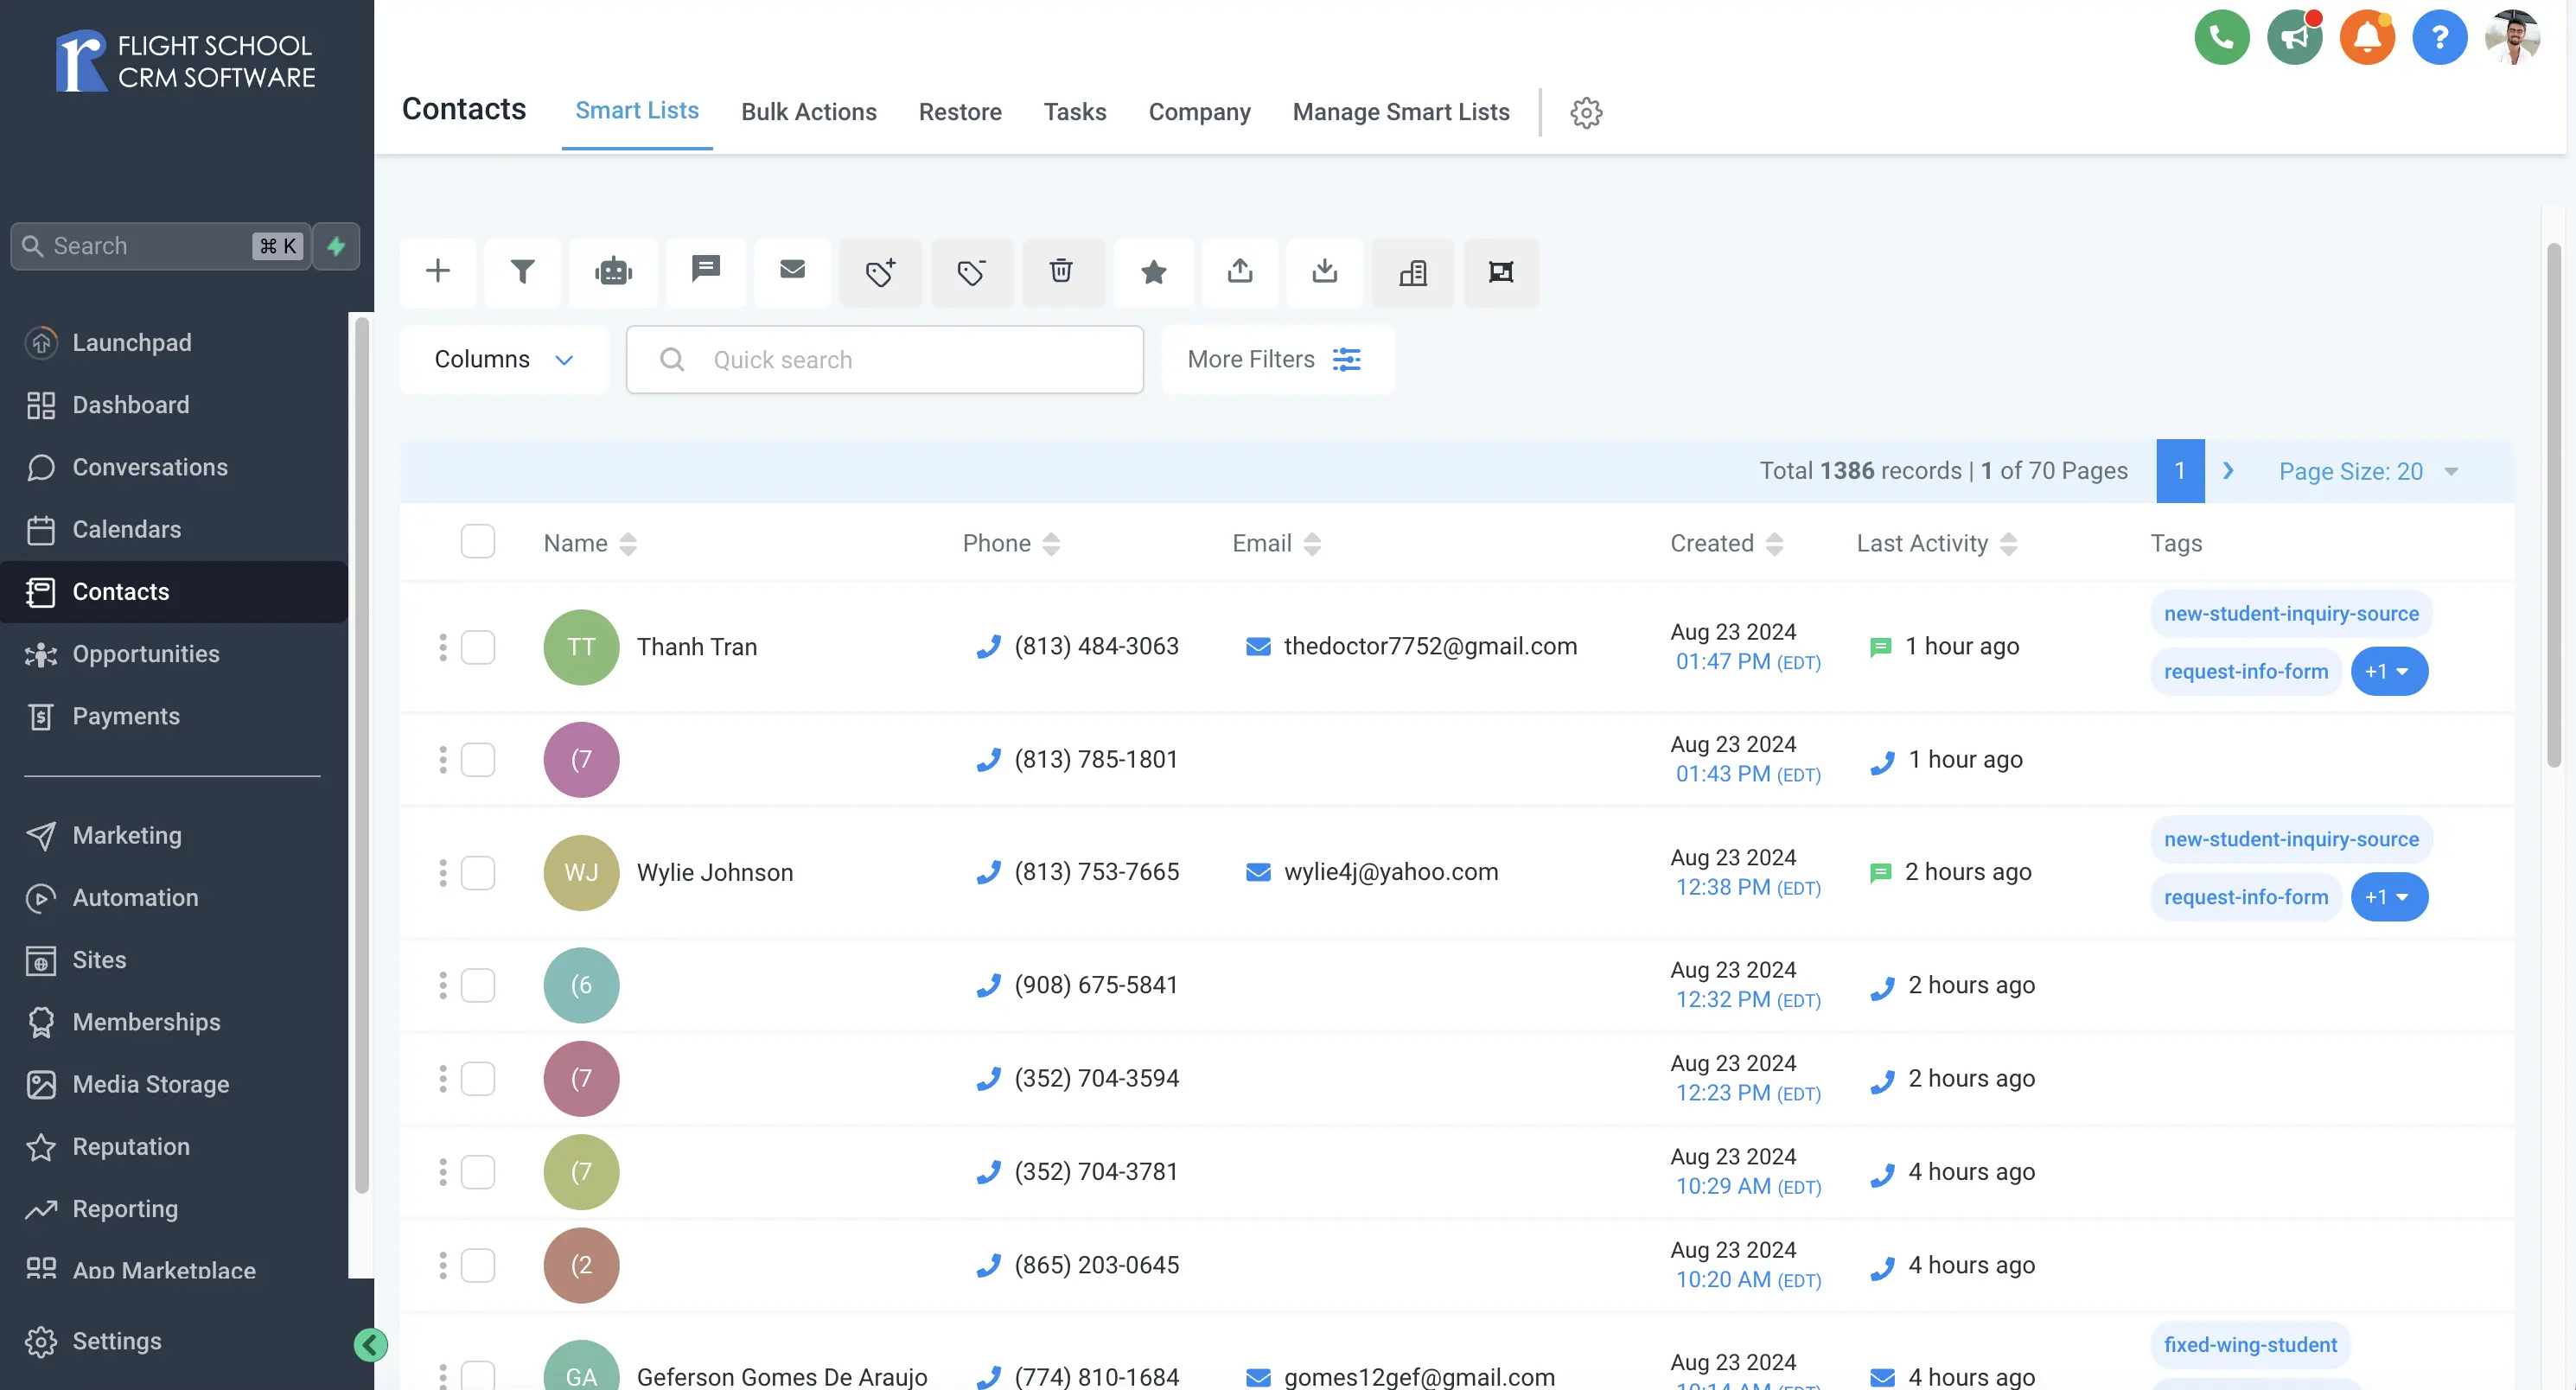Check the box for (908) 675-5841 row
2576x1390 pixels.
(478, 985)
